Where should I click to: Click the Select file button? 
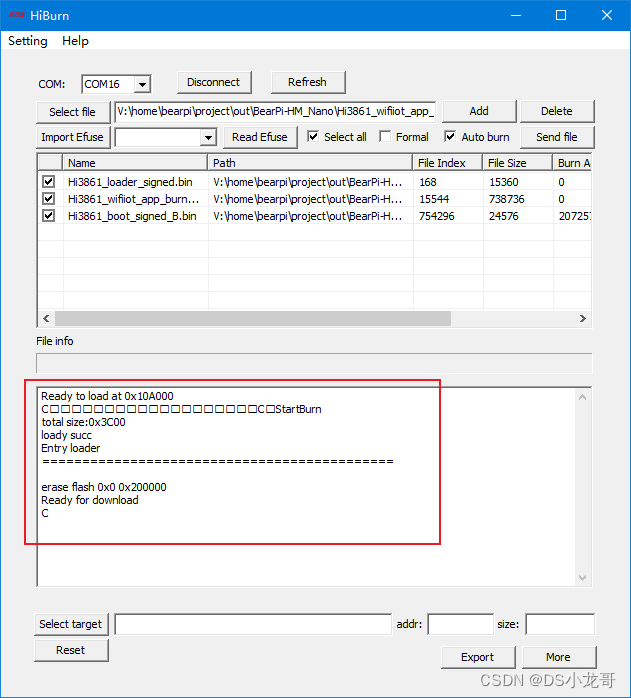(x=73, y=112)
